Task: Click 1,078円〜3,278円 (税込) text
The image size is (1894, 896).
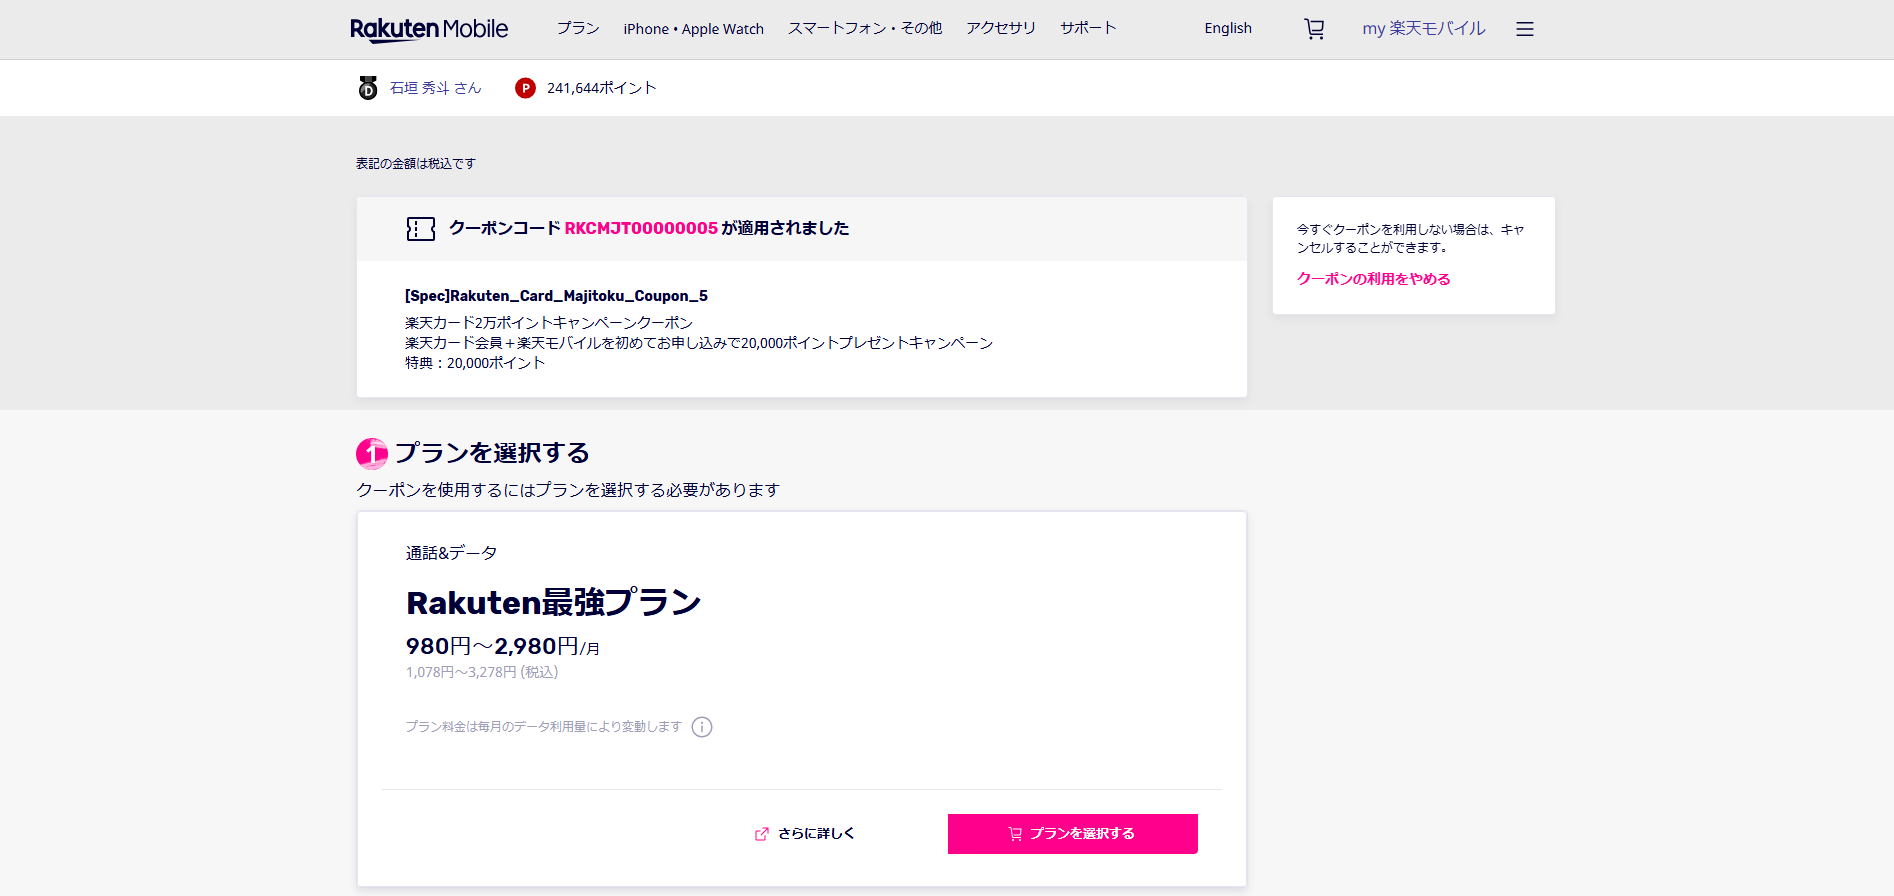Action: click(x=482, y=672)
